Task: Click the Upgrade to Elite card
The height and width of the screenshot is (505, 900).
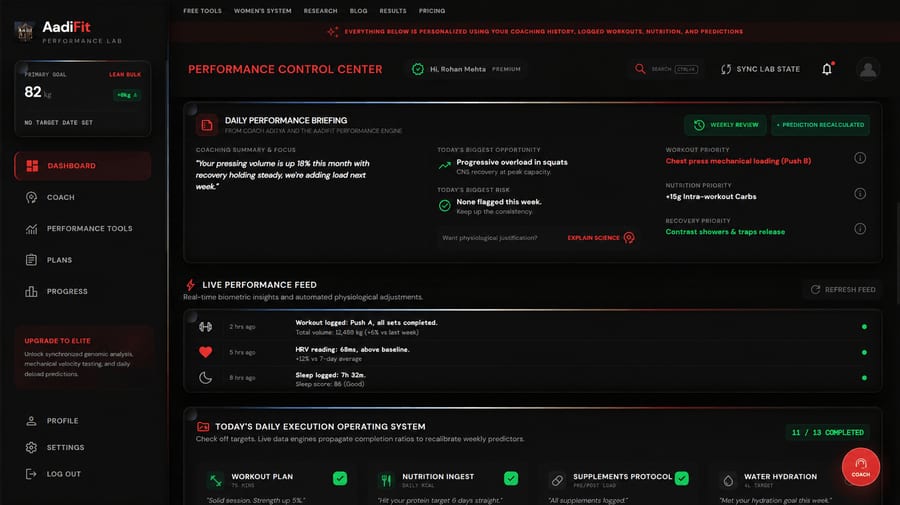Action: 83,357
